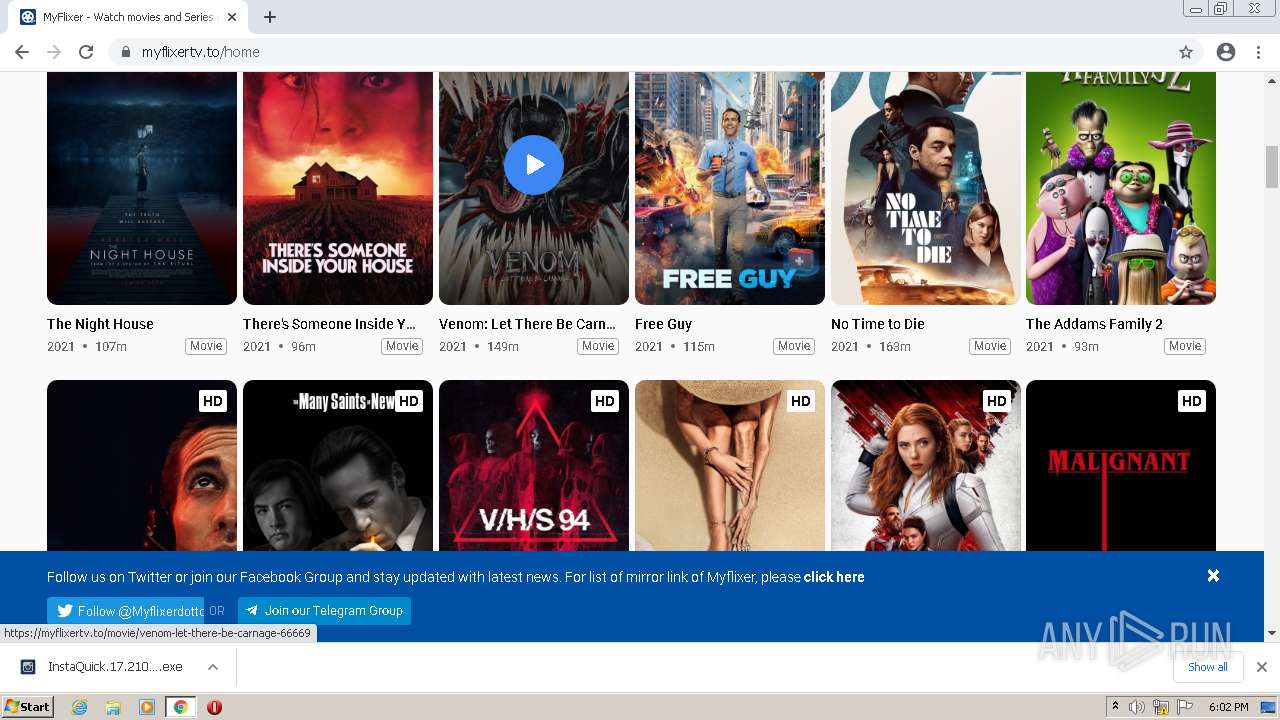Expand InstaQuick download options chevron
Screen dimensions: 1280x720
tap(213, 667)
